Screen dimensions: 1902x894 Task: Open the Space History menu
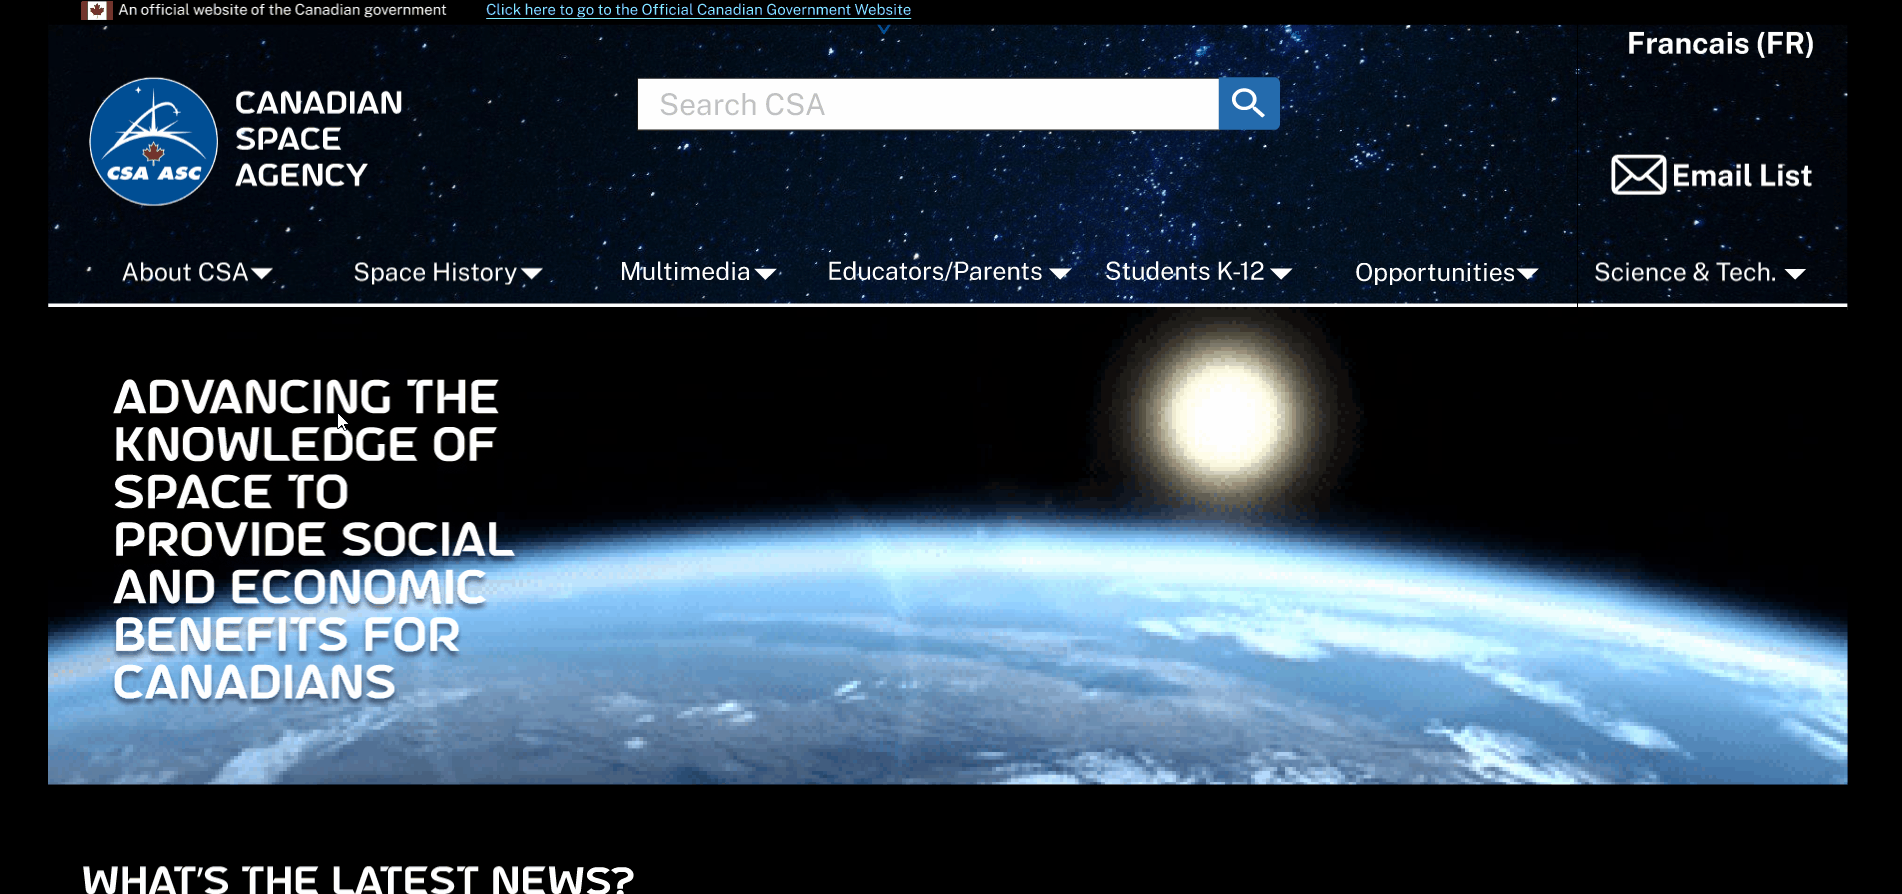click(x=448, y=272)
